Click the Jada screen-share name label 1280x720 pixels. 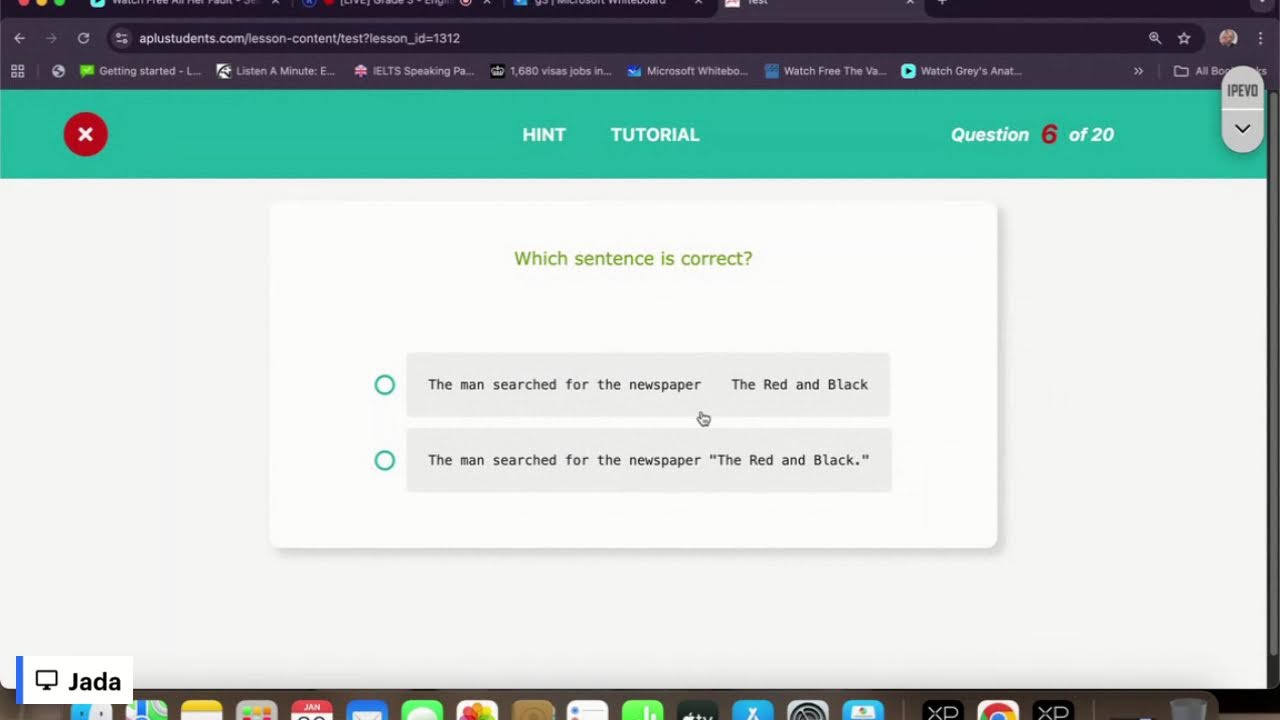[x=77, y=681]
